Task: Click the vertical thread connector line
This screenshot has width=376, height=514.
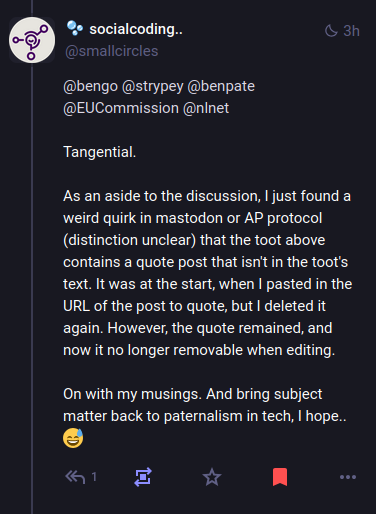Action: pos(32,288)
